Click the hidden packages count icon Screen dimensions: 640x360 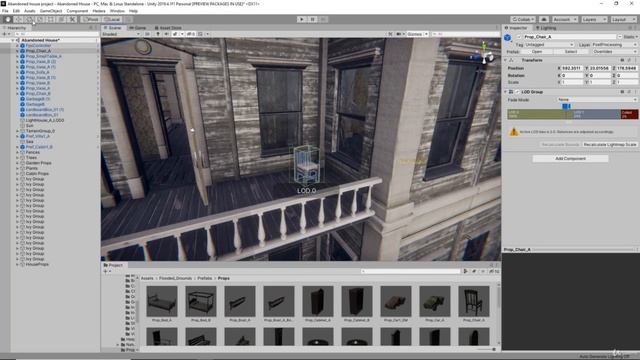point(494,271)
